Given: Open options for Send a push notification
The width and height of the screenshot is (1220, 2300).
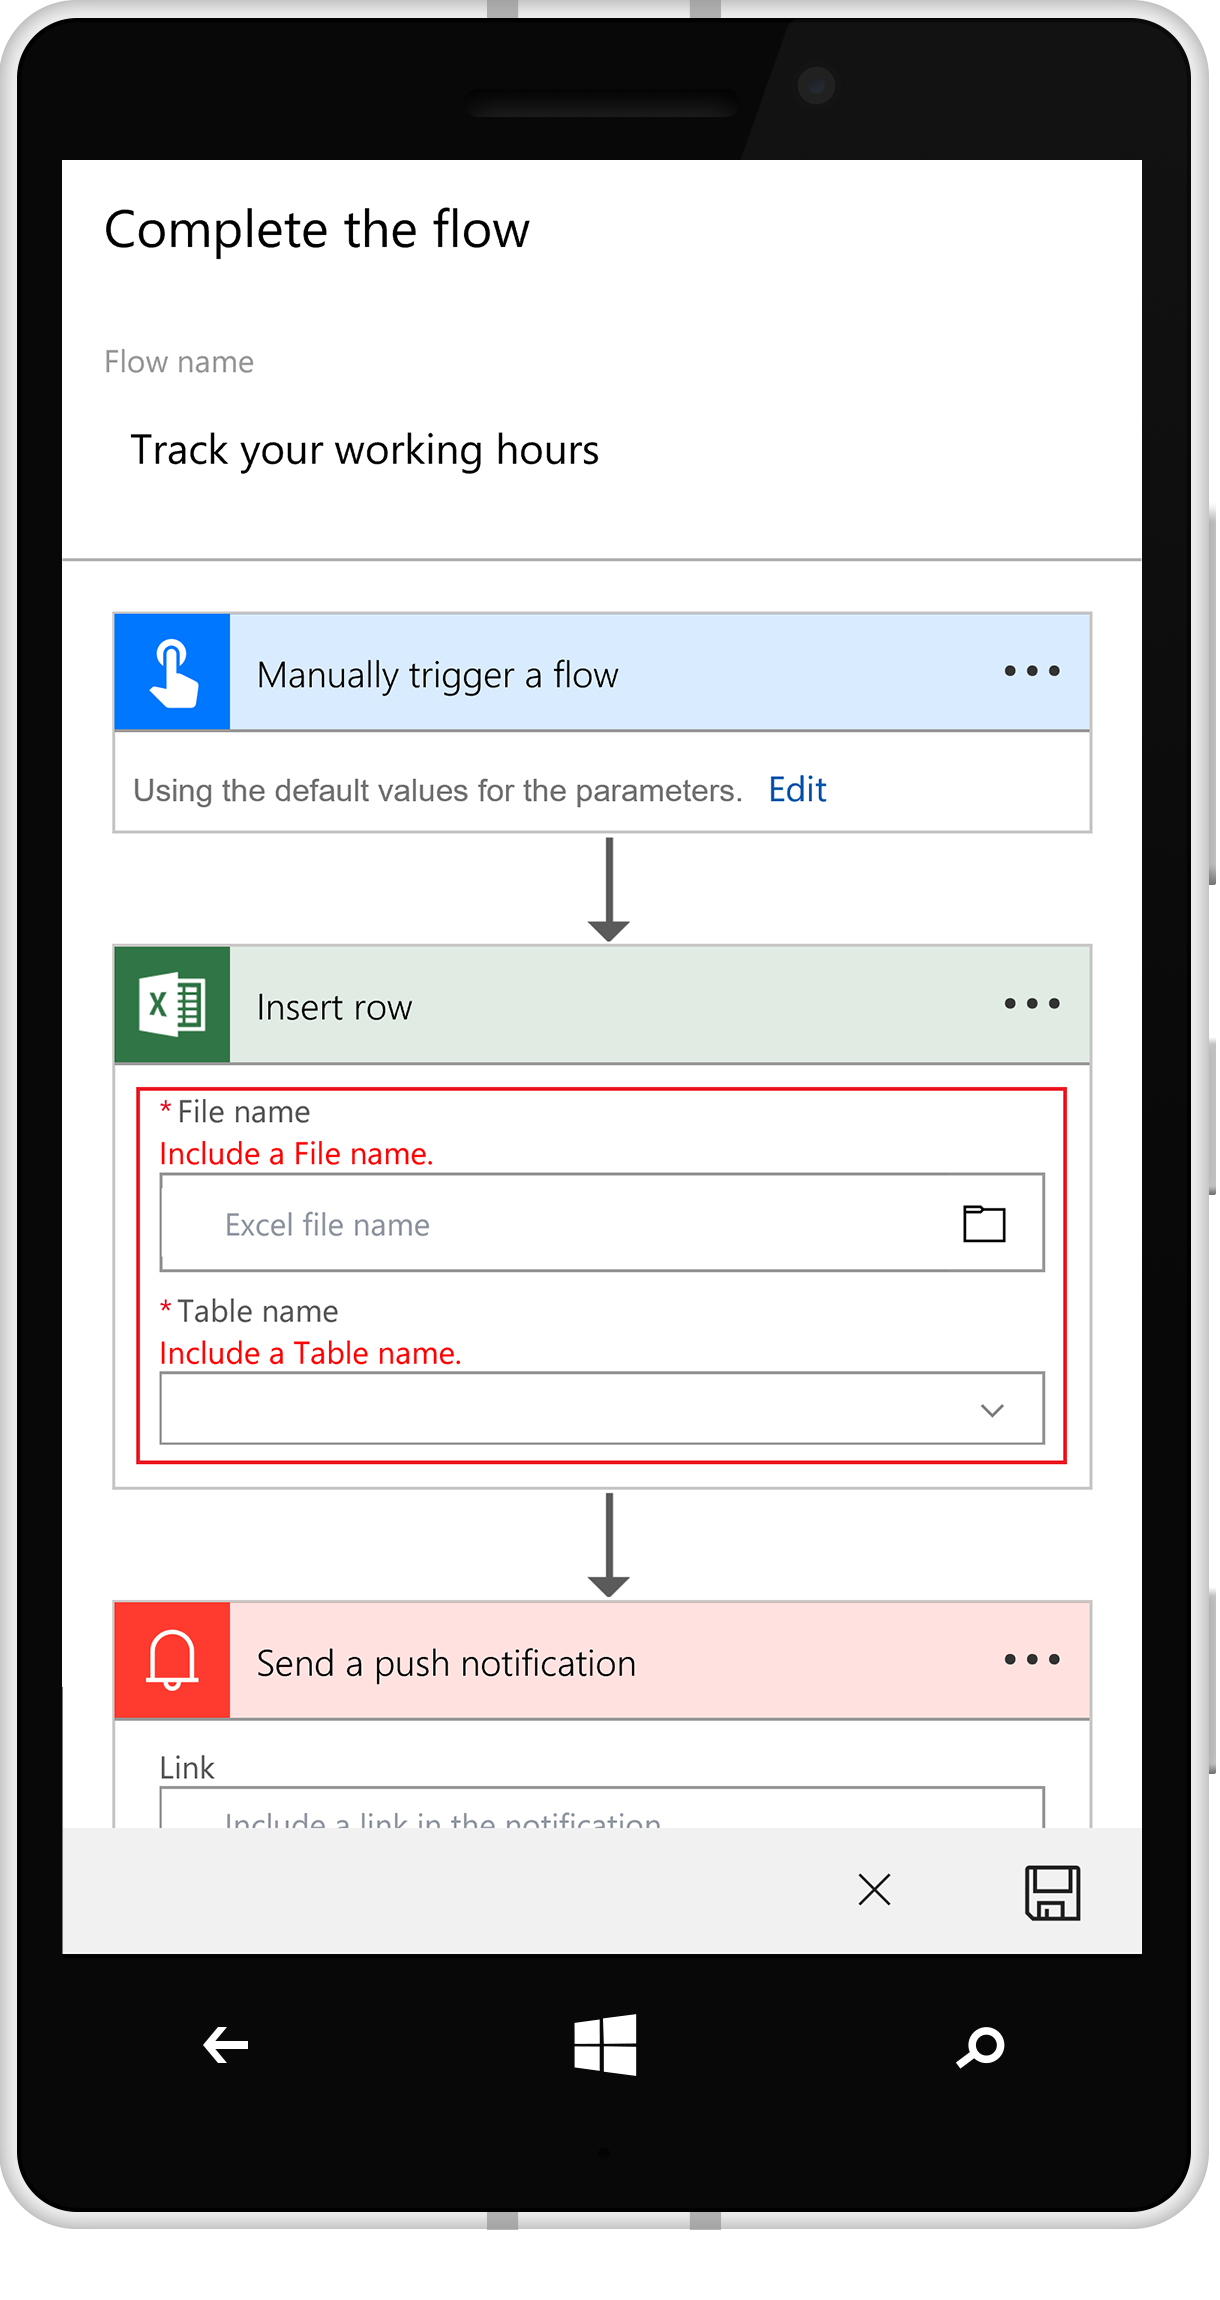Looking at the screenshot, I should point(1032,1659).
